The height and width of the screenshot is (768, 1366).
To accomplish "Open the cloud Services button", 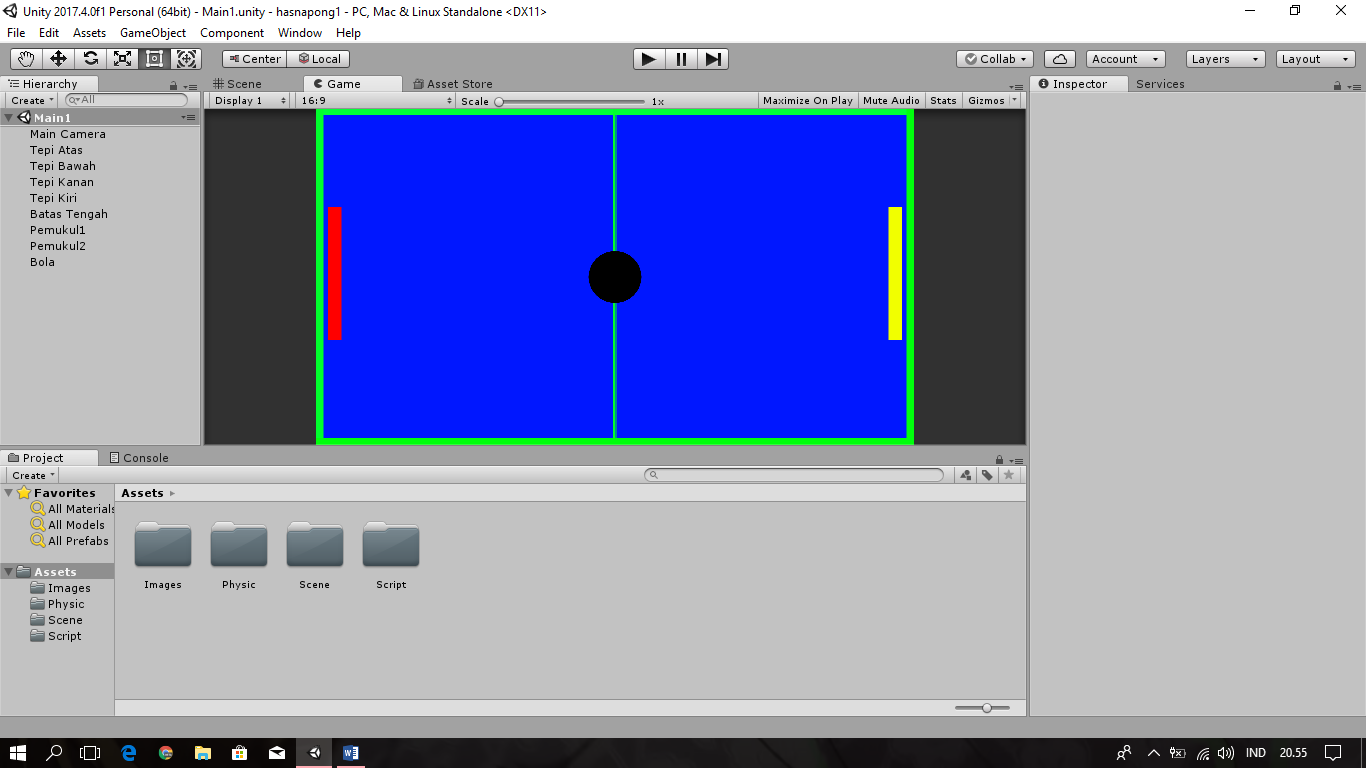I will click(x=1060, y=59).
